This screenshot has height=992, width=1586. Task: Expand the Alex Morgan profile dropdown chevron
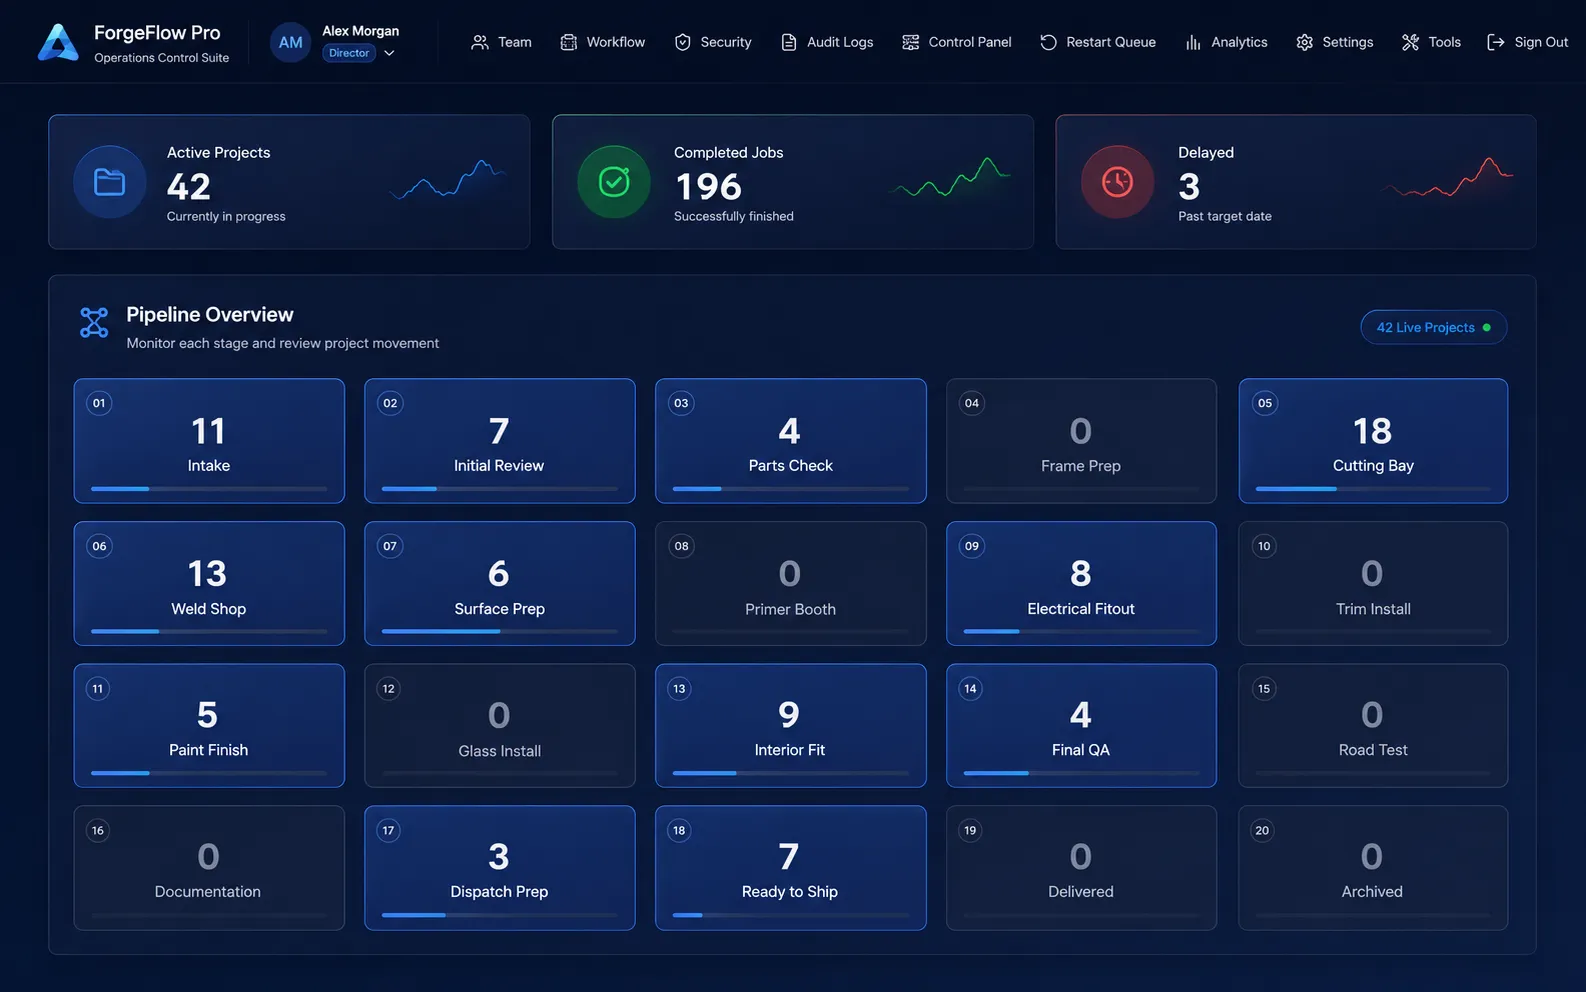tap(389, 53)
